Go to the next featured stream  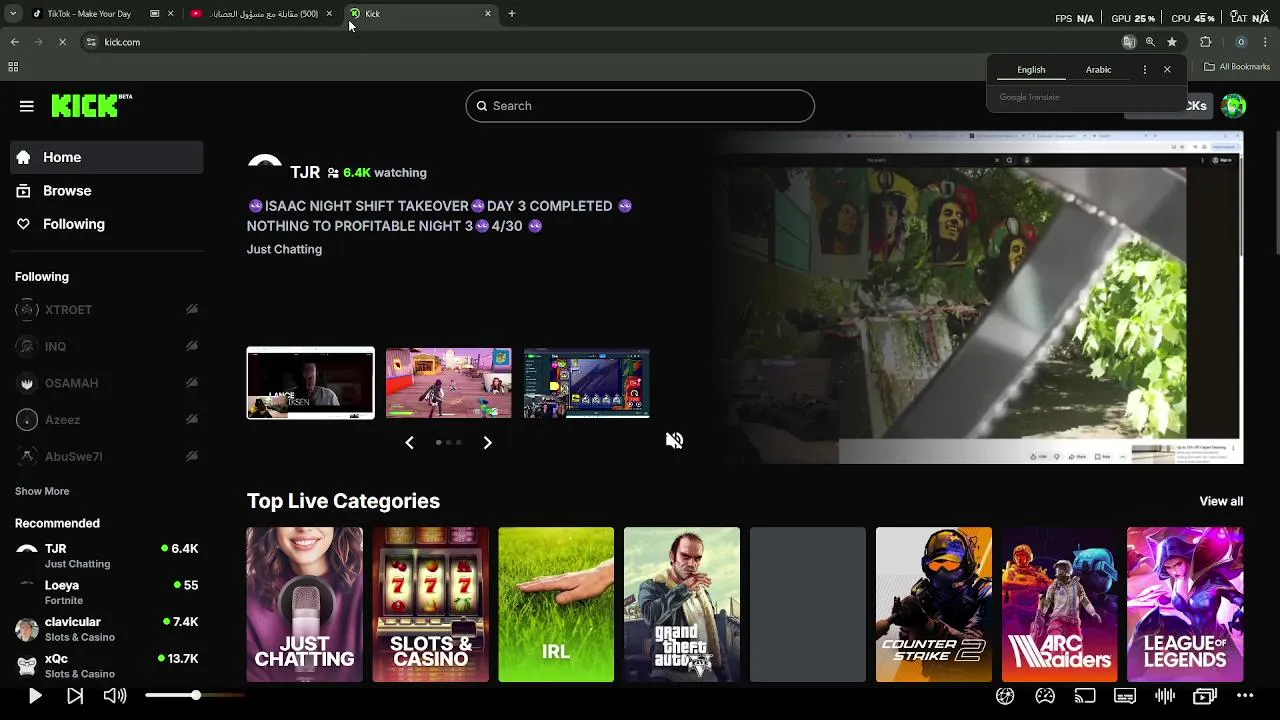487,442
